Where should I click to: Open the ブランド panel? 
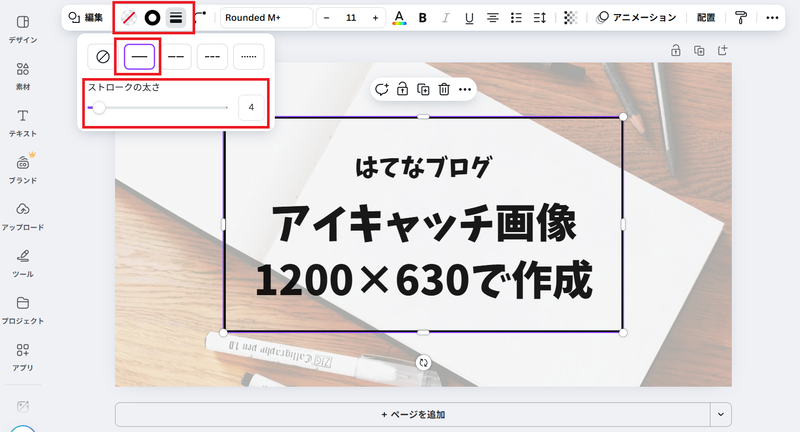coord(22,170)
